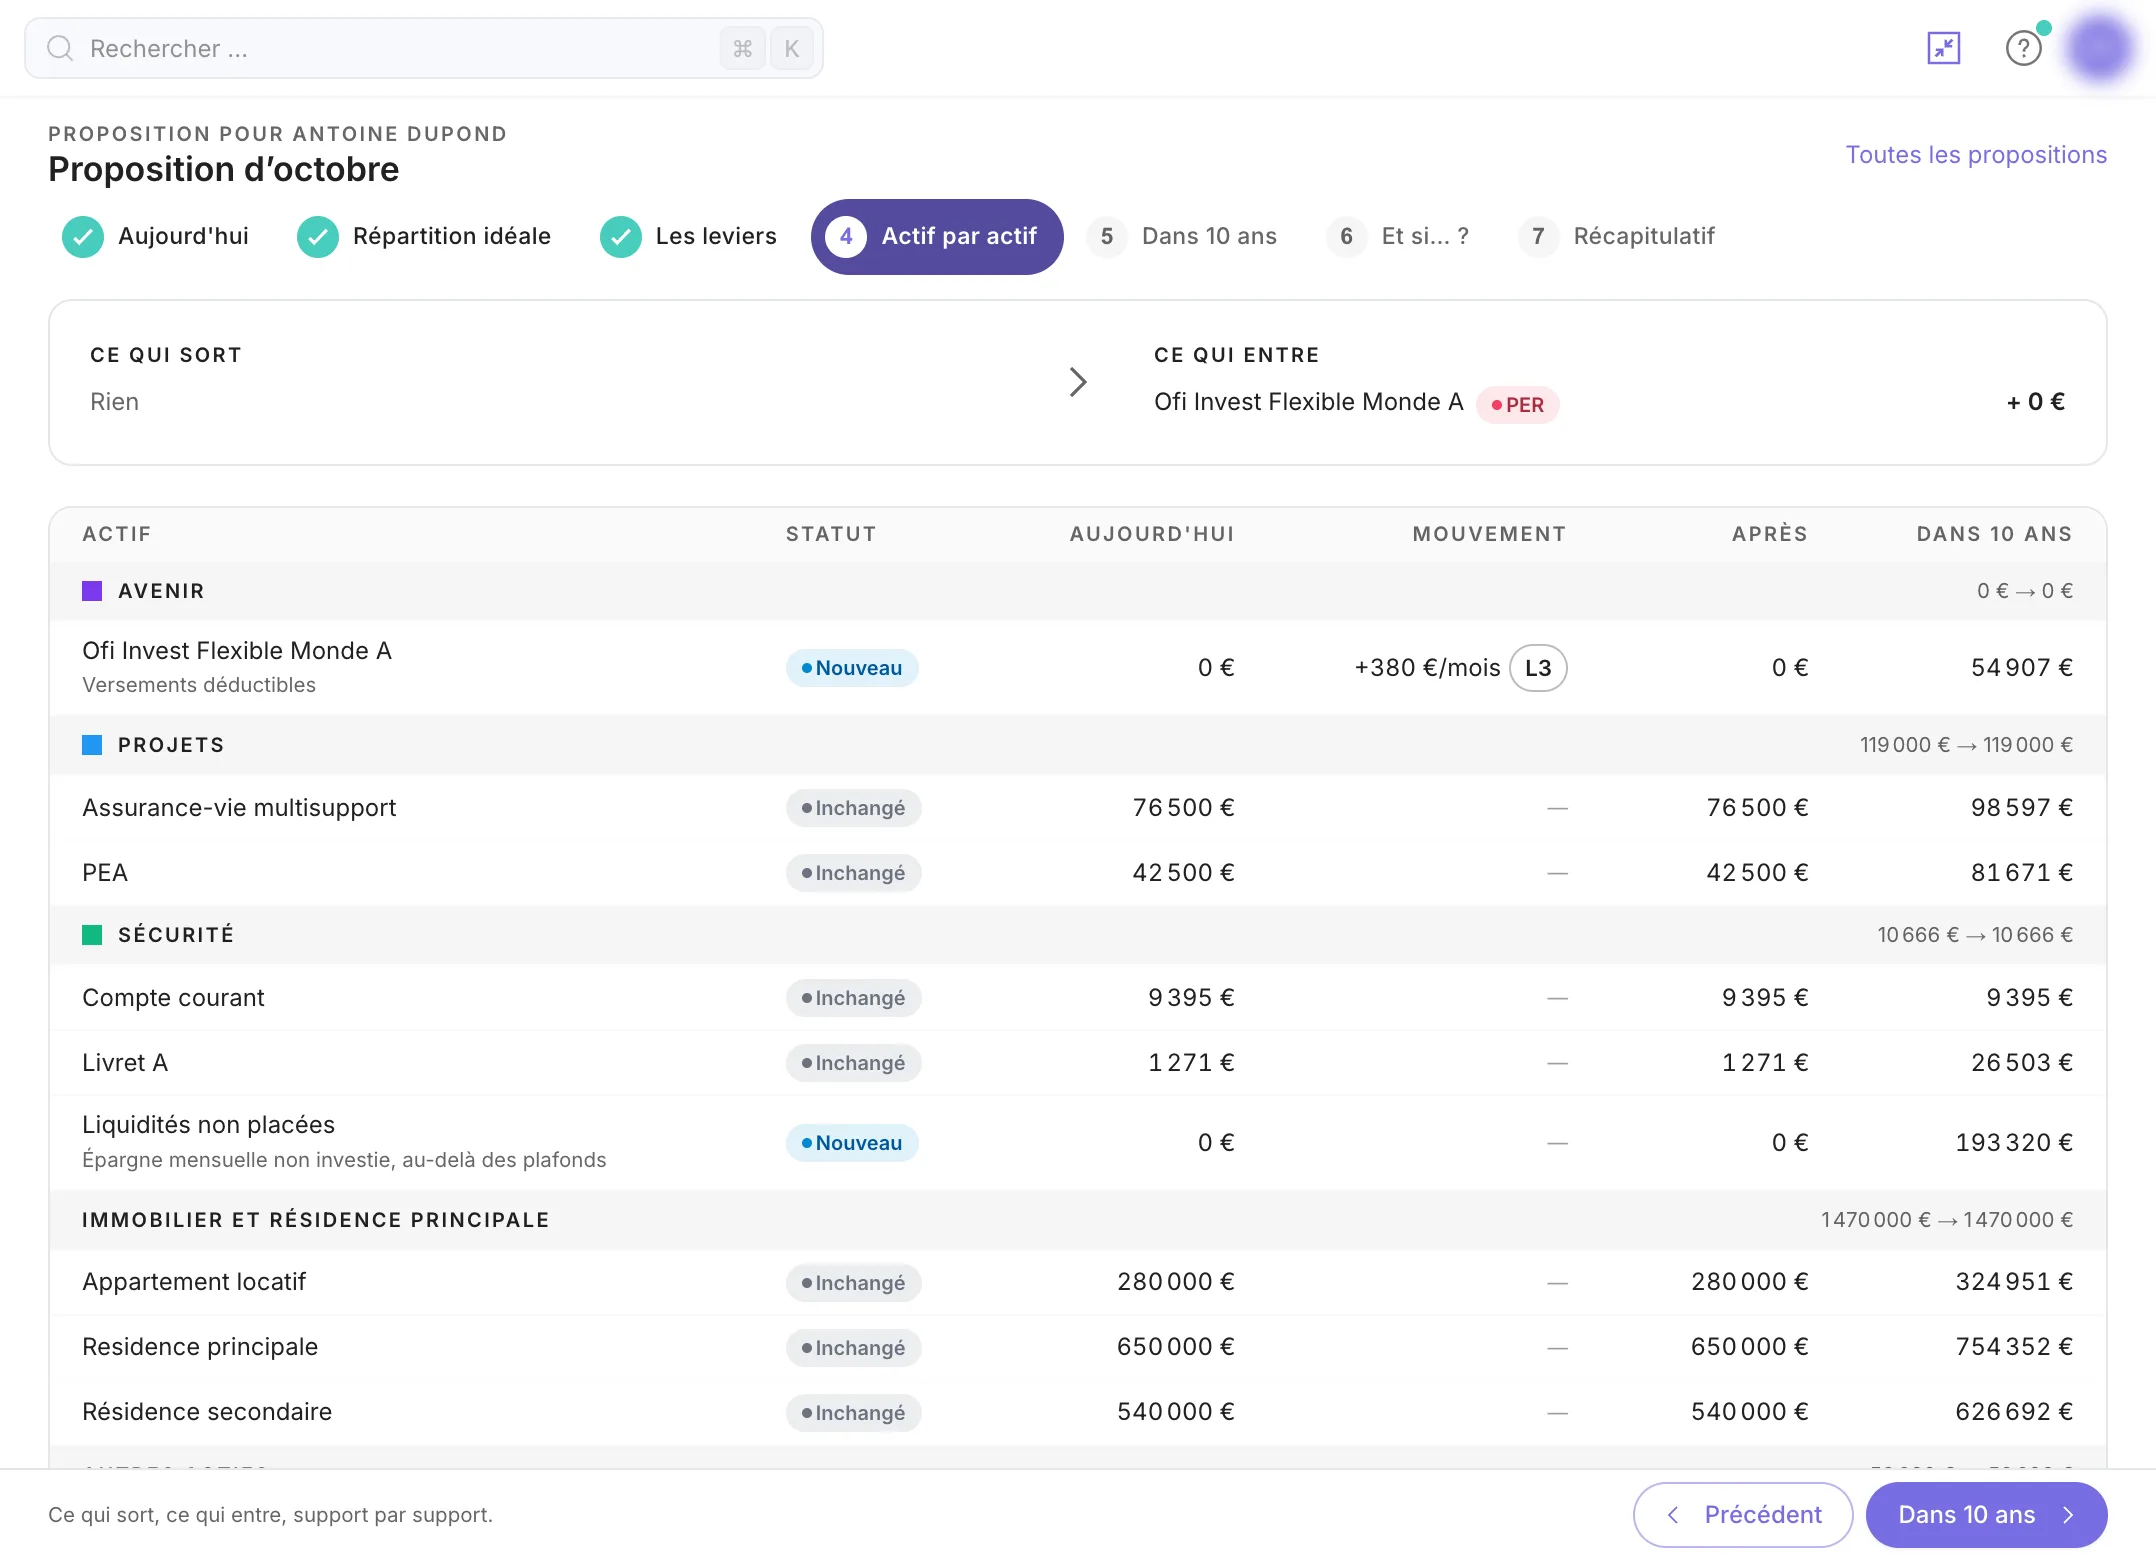Click the STATUT column header
Viewport: 2156px width, 1560px height.
coord(831,534)
